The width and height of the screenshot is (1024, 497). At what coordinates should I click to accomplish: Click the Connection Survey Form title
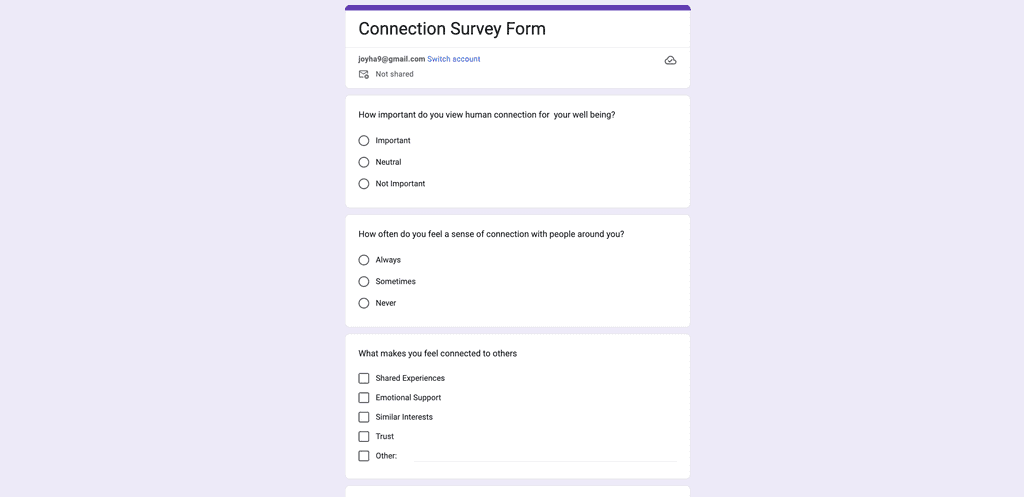pyautogui.click(x=452, y=29)
